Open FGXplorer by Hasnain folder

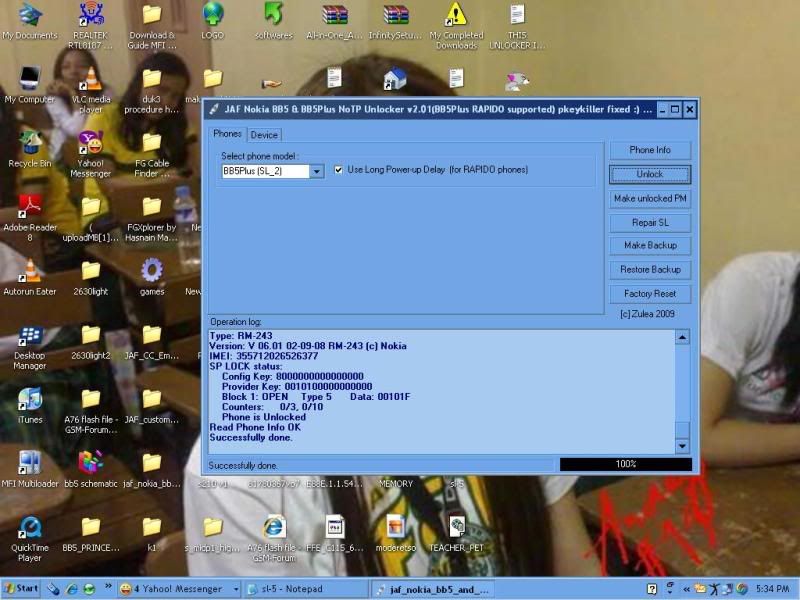(x=152, y=218)
